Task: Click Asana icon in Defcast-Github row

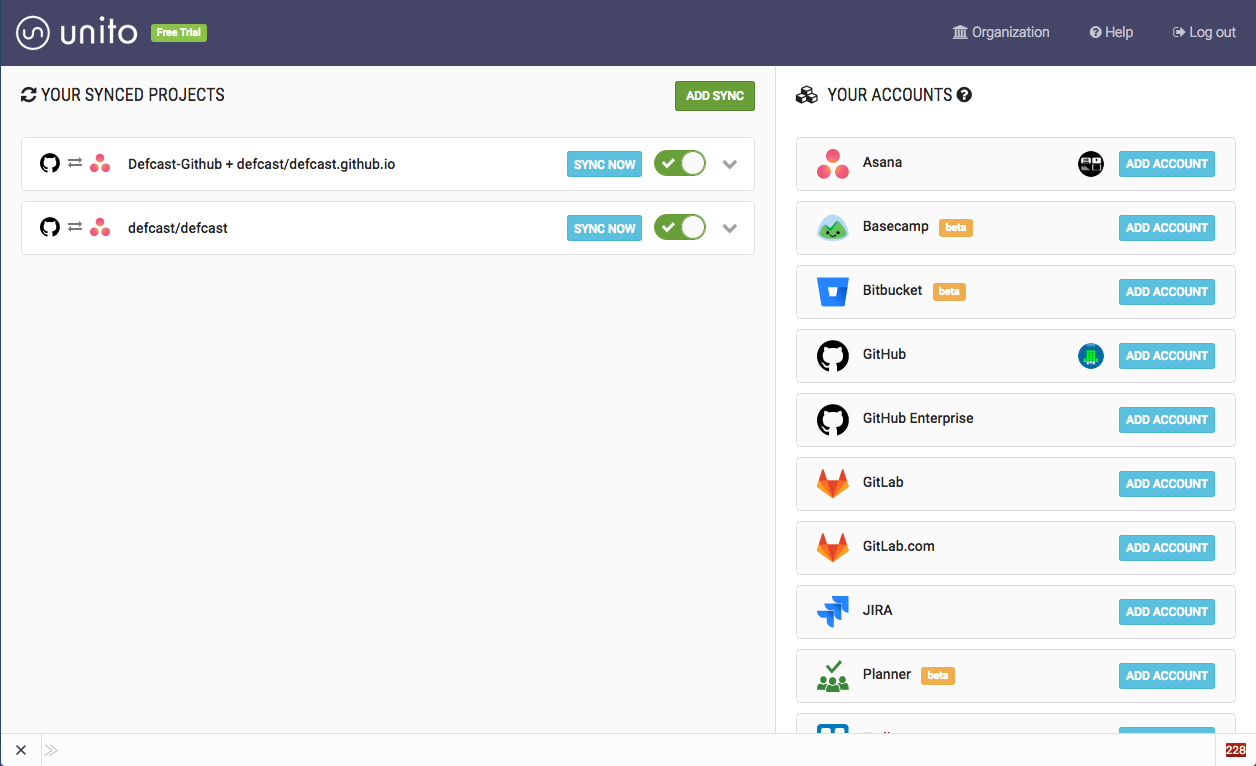Action: tap(100, 163)
